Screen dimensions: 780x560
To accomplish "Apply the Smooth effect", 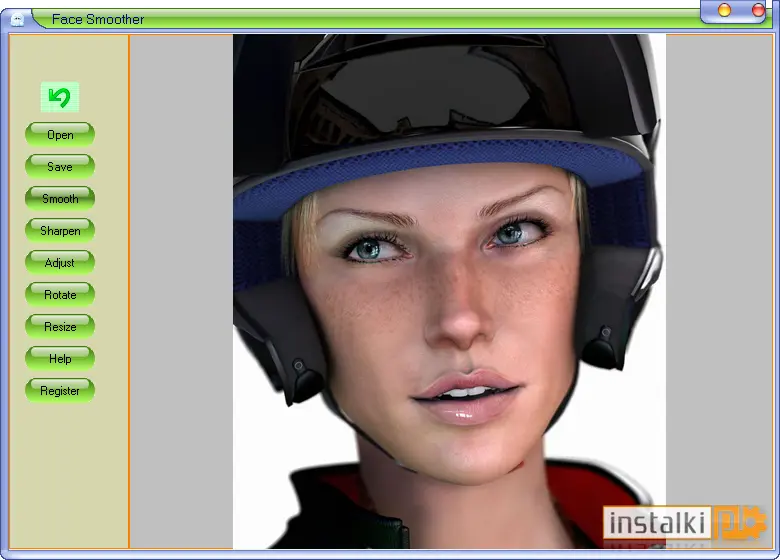I will [60, 199].
